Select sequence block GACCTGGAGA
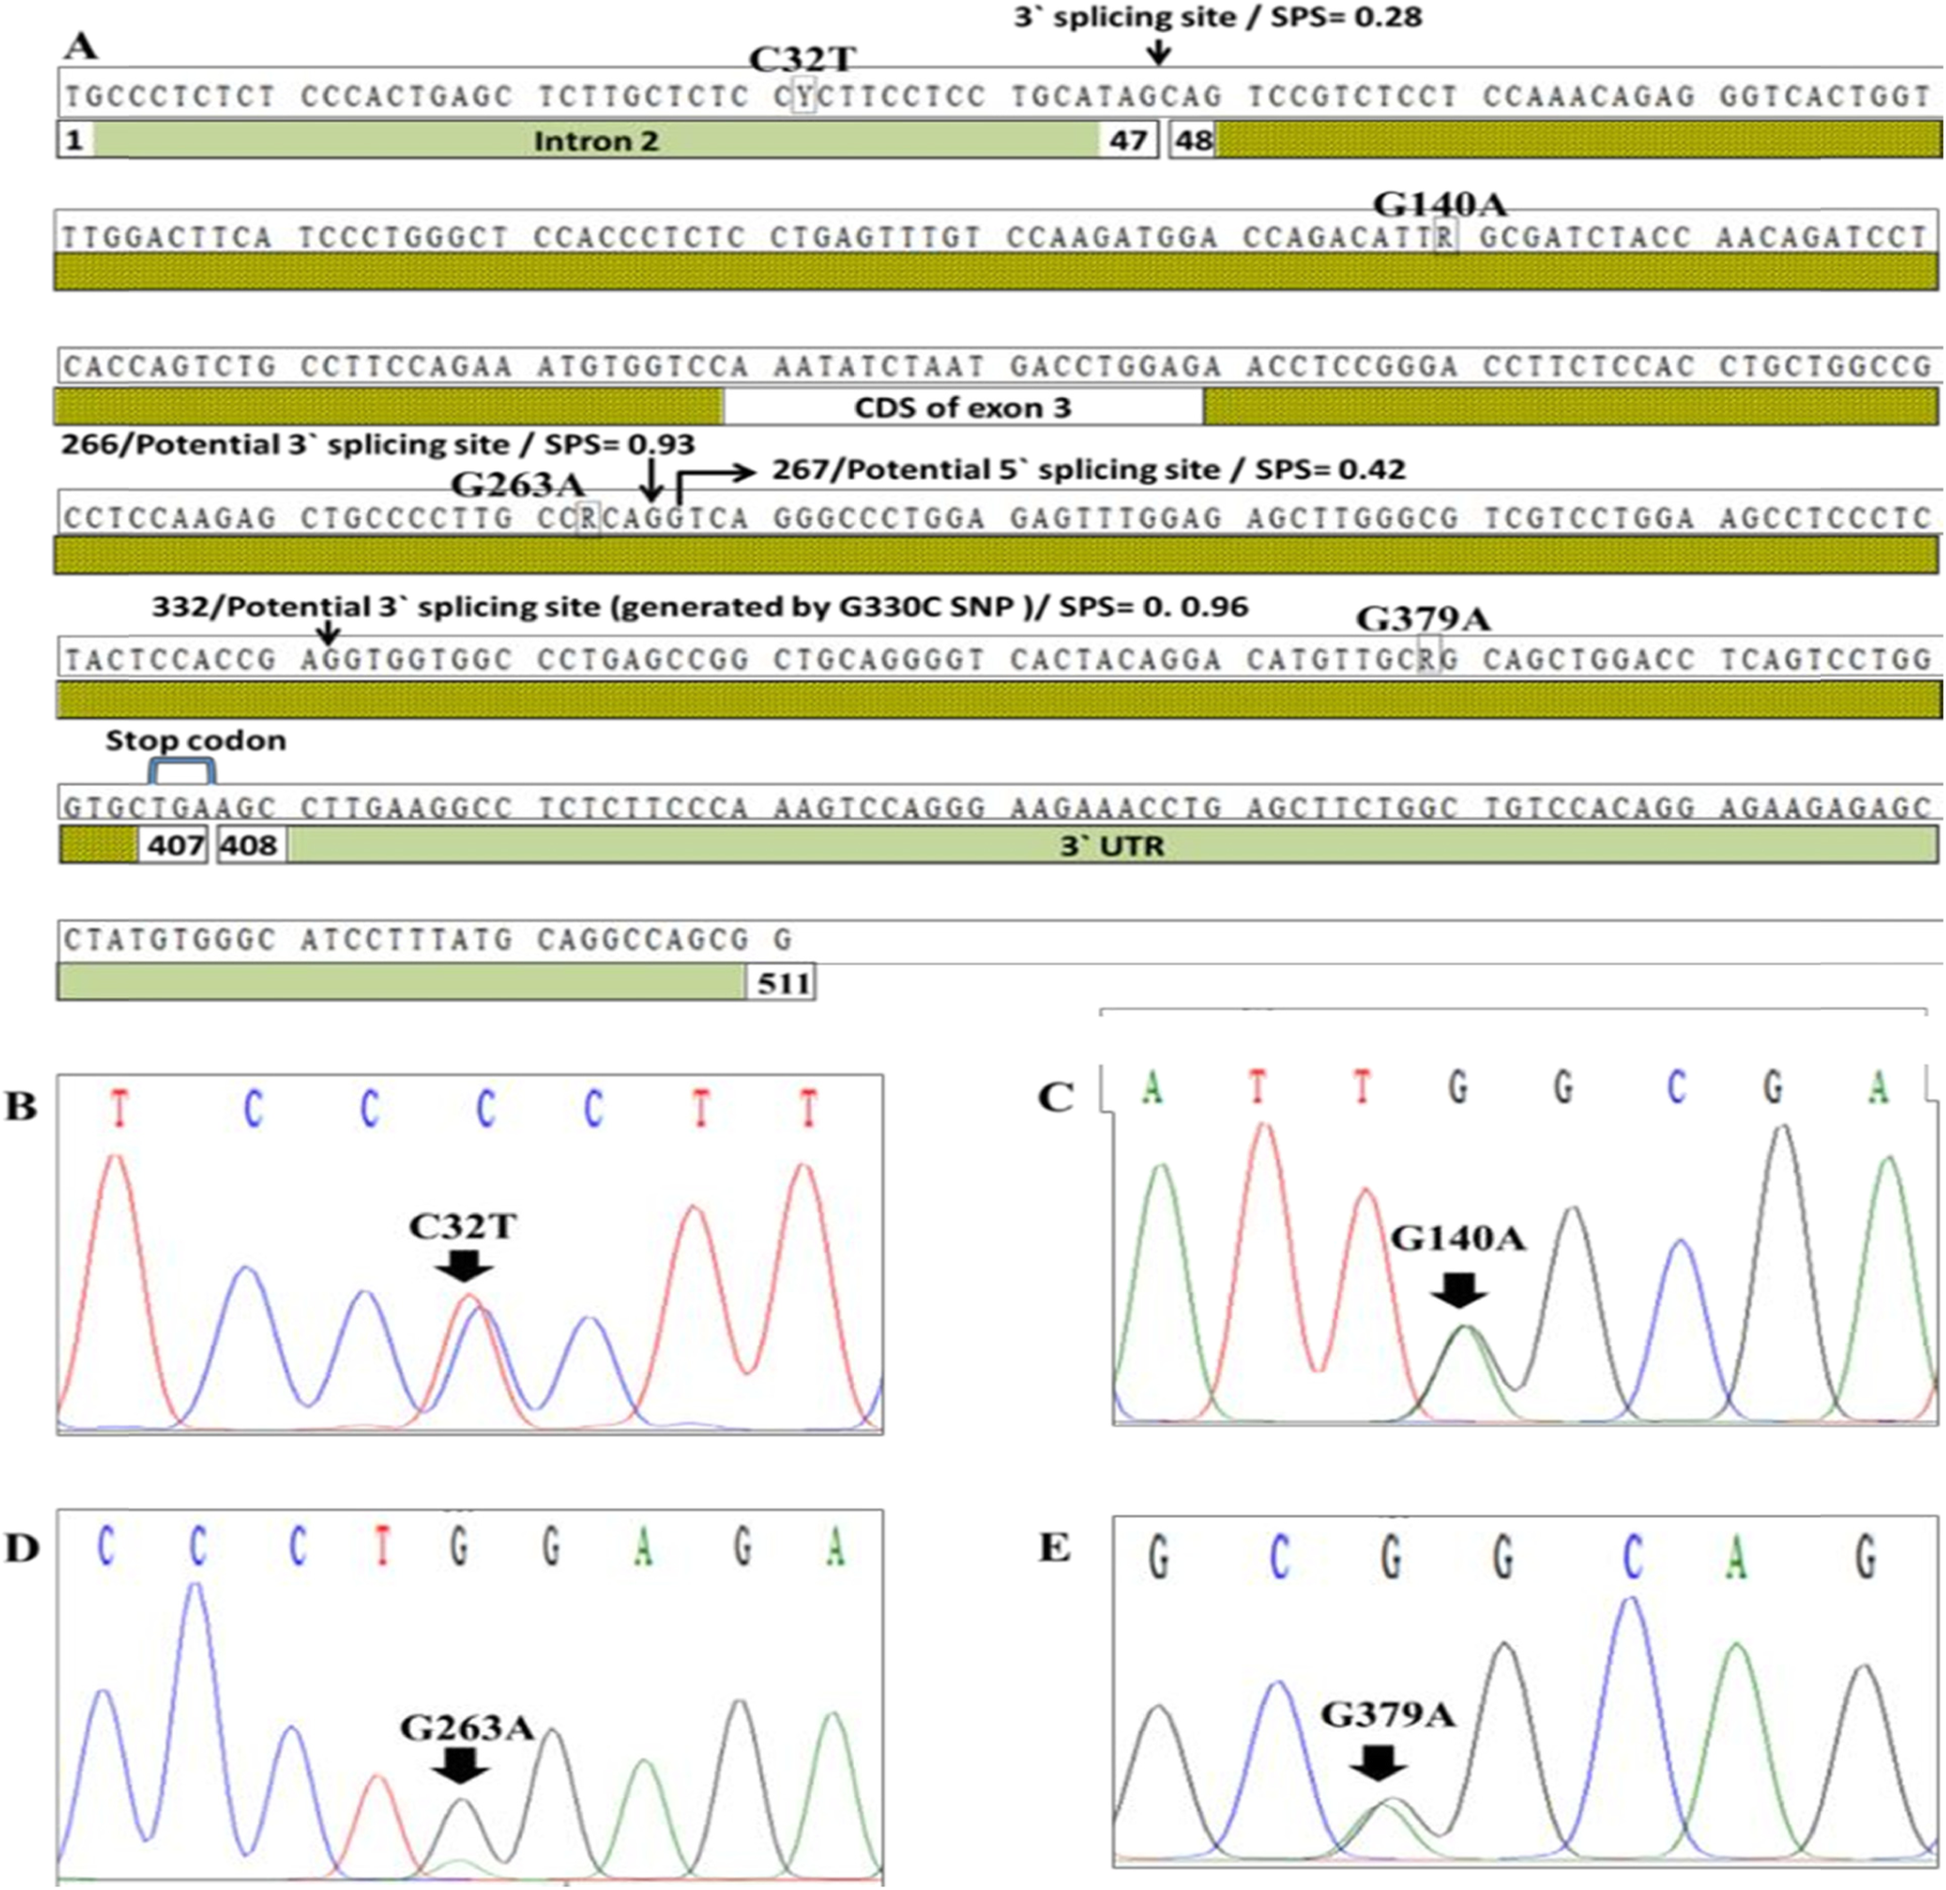Screen dimensions: 1946x1890 pos(1115,366)
